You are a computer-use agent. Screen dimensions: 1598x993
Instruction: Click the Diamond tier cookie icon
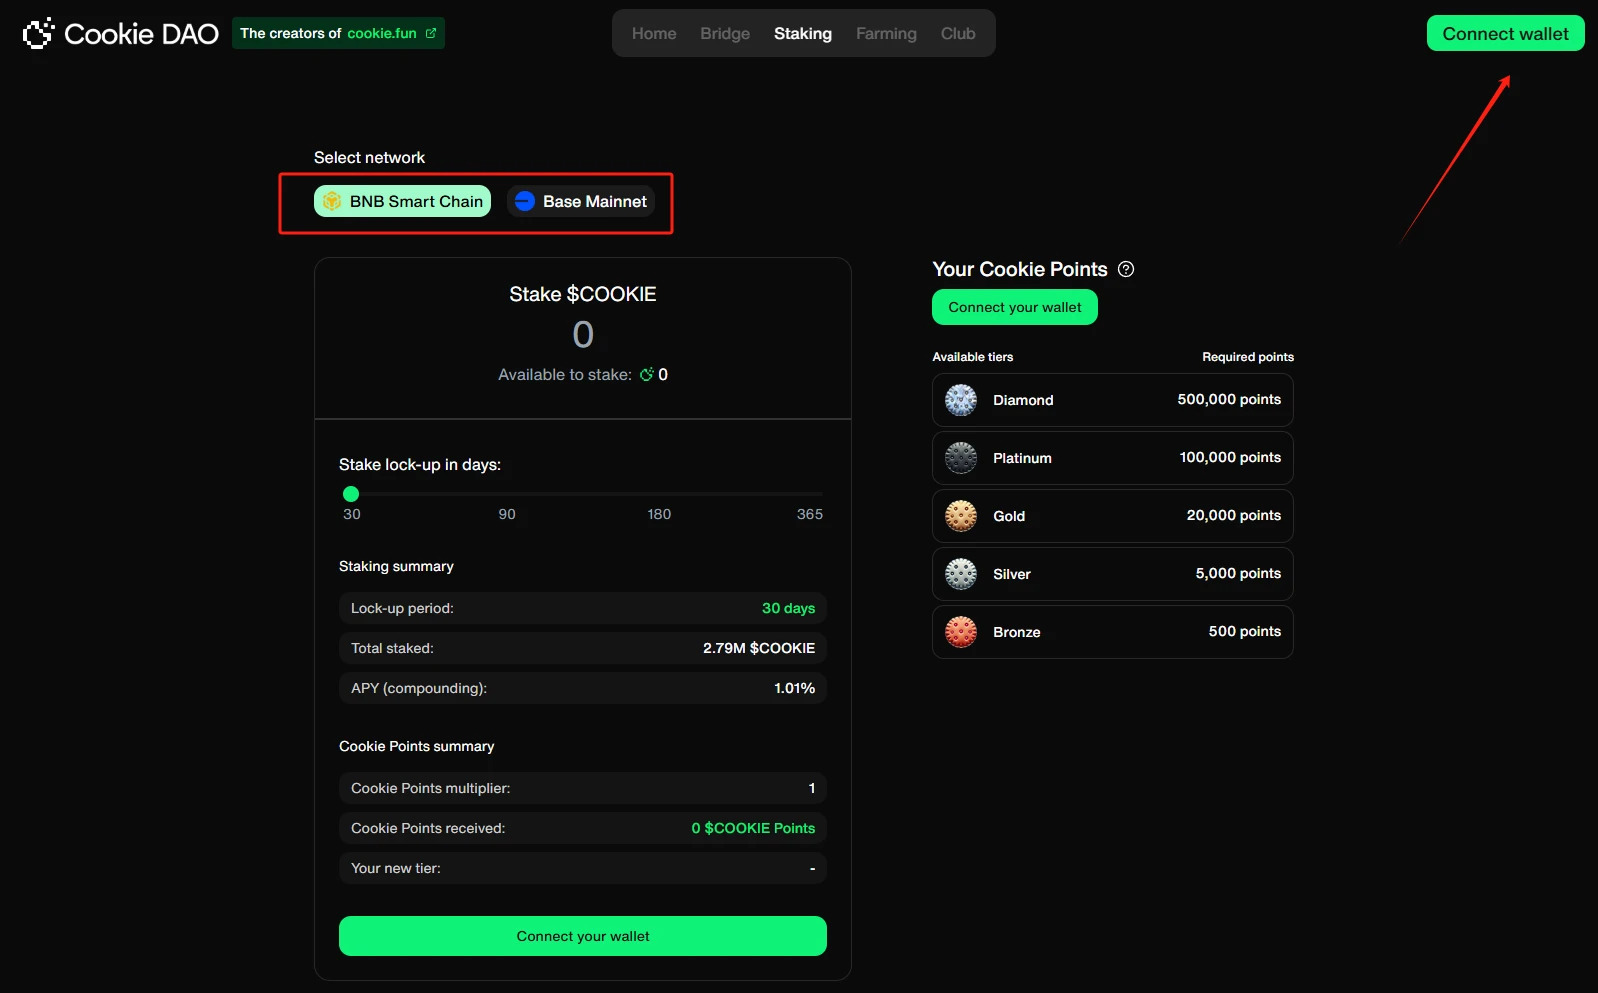point(961,400)
